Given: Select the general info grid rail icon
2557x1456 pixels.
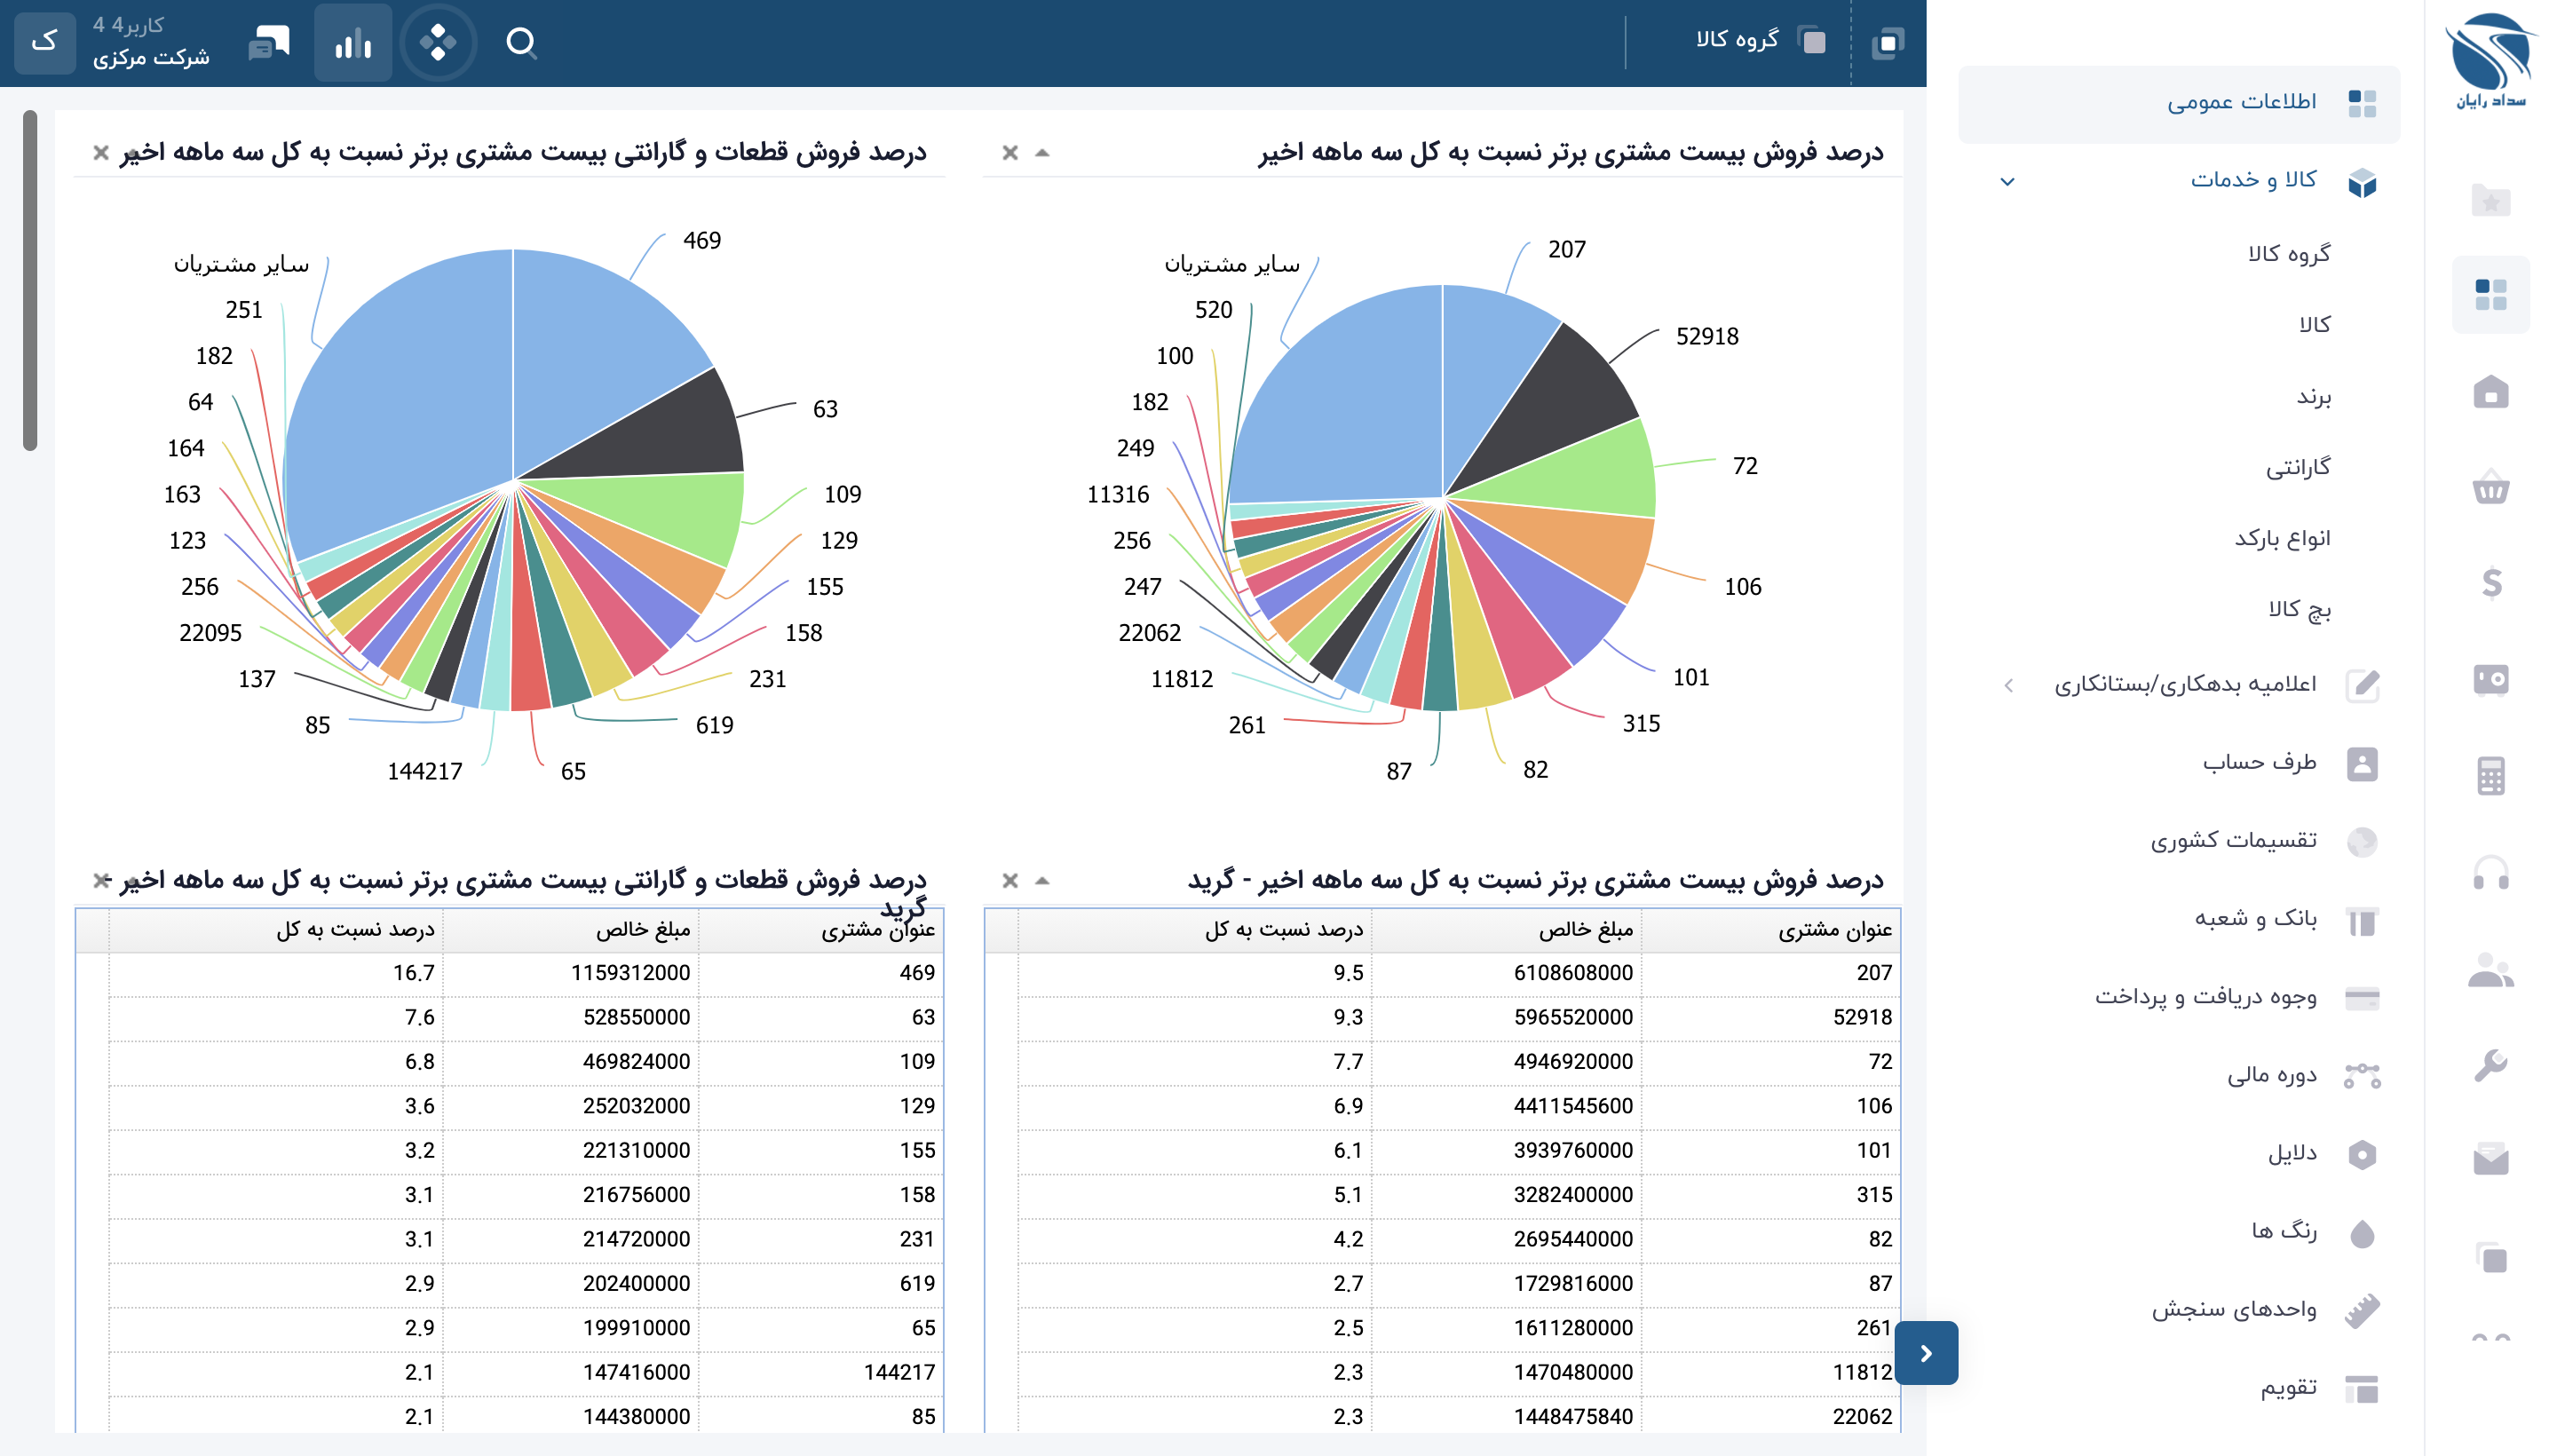Looking at the screenshot, I should click(x=2490, y=295).
